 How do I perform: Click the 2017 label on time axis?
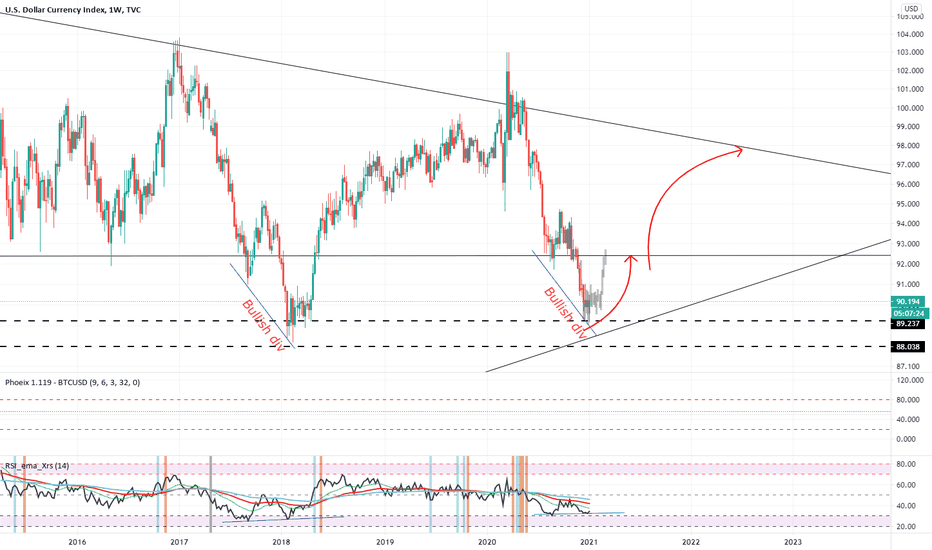[179, 542]
